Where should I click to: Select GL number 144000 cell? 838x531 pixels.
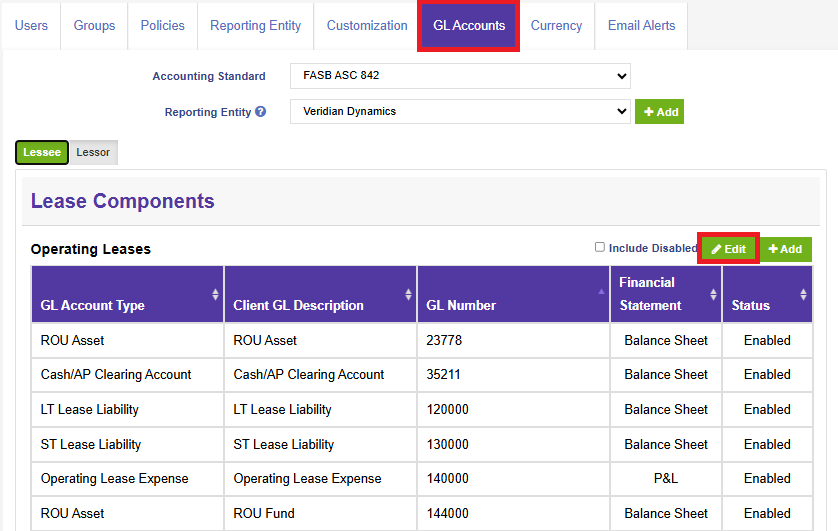513,513
